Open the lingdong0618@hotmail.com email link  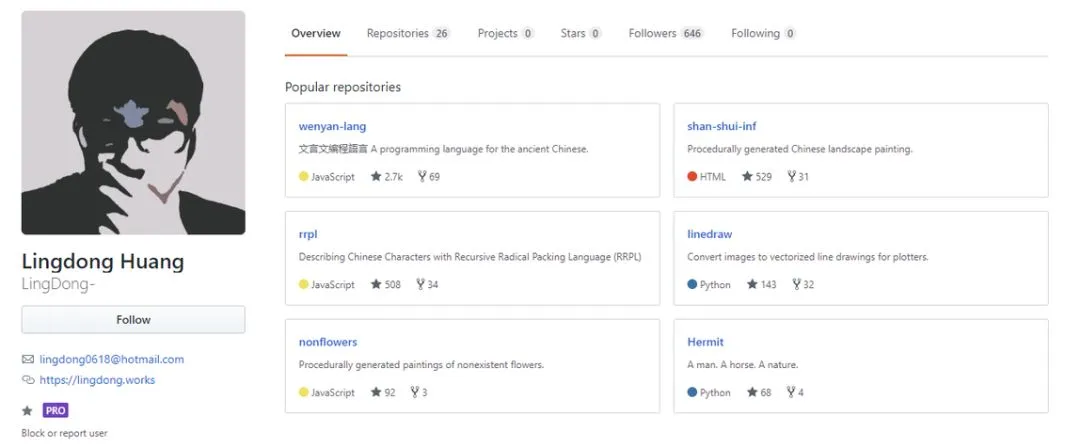tap(111, 360)
